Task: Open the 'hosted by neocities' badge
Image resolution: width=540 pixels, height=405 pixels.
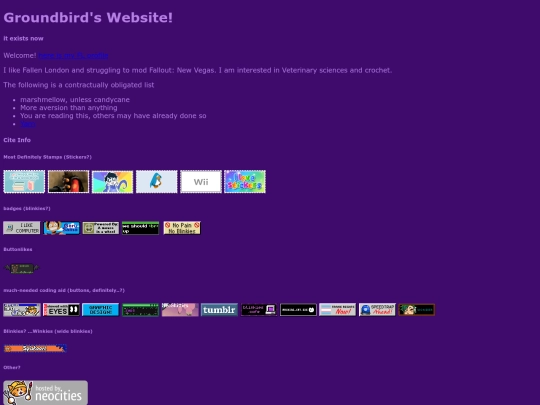Action: point(45,393)
